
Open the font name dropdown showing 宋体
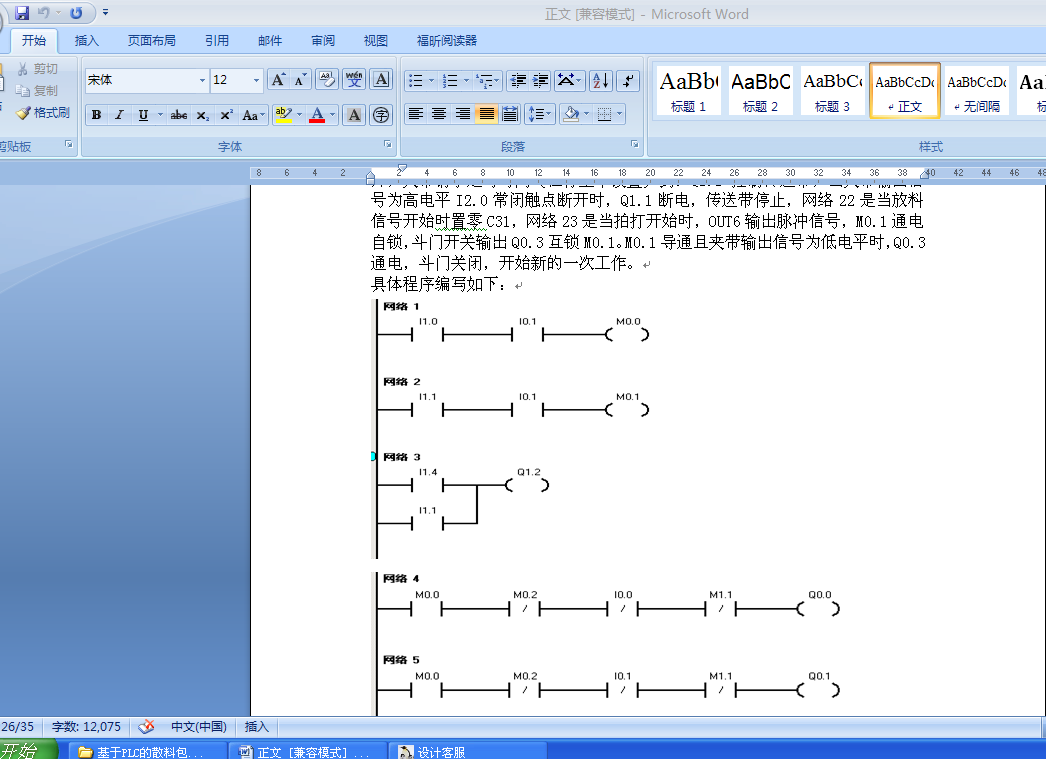203,81
